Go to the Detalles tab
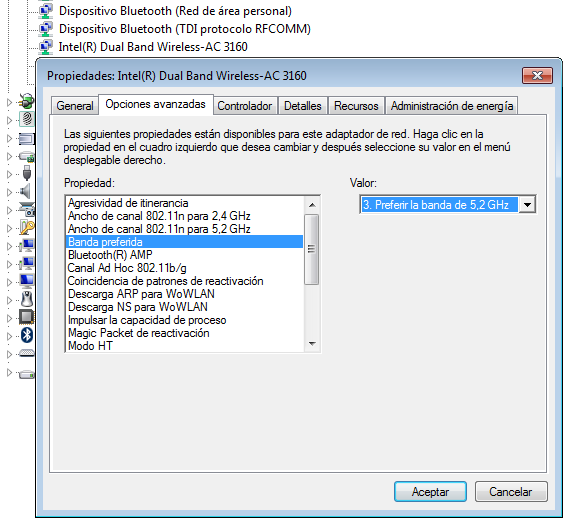This screenshot has width=569, height=524. pos(303,106)
